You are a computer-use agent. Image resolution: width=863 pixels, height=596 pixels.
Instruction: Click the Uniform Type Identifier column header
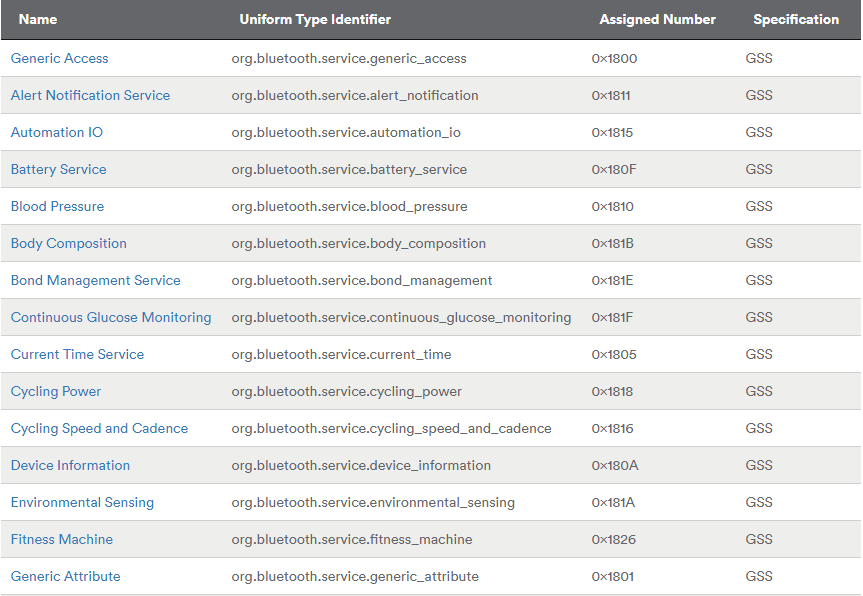(315, 19)
